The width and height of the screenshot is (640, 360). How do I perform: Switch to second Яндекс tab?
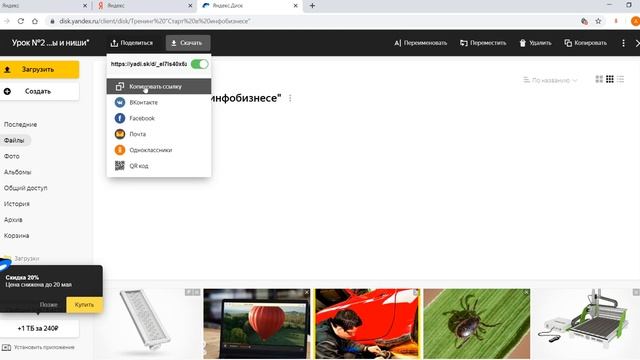click(x=144, y=6)
